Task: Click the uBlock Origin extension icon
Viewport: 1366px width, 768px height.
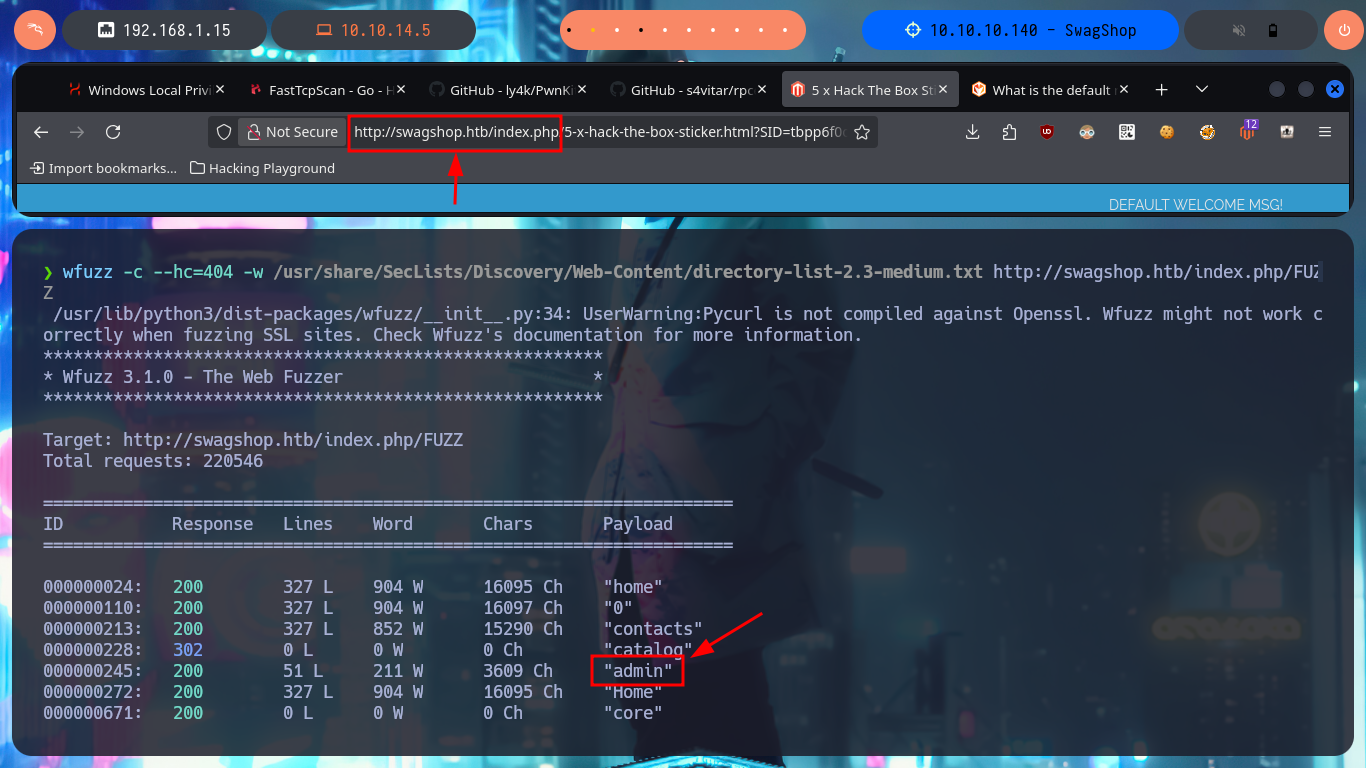Action: coord(1047,132)
